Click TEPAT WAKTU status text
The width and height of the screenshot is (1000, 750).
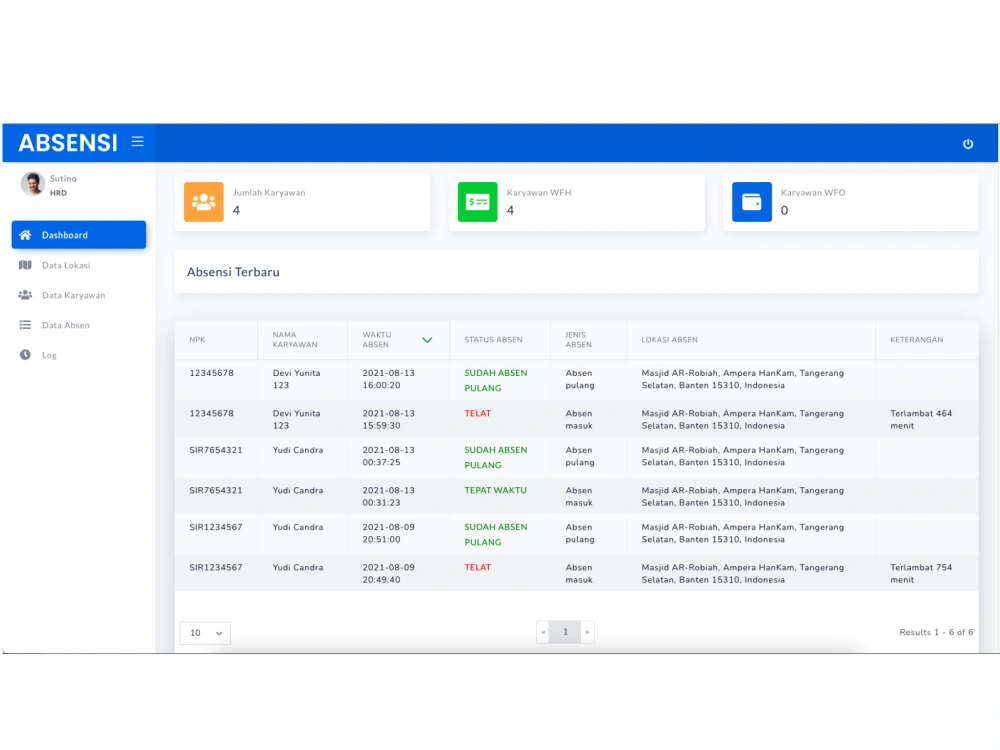click(496, 490)
